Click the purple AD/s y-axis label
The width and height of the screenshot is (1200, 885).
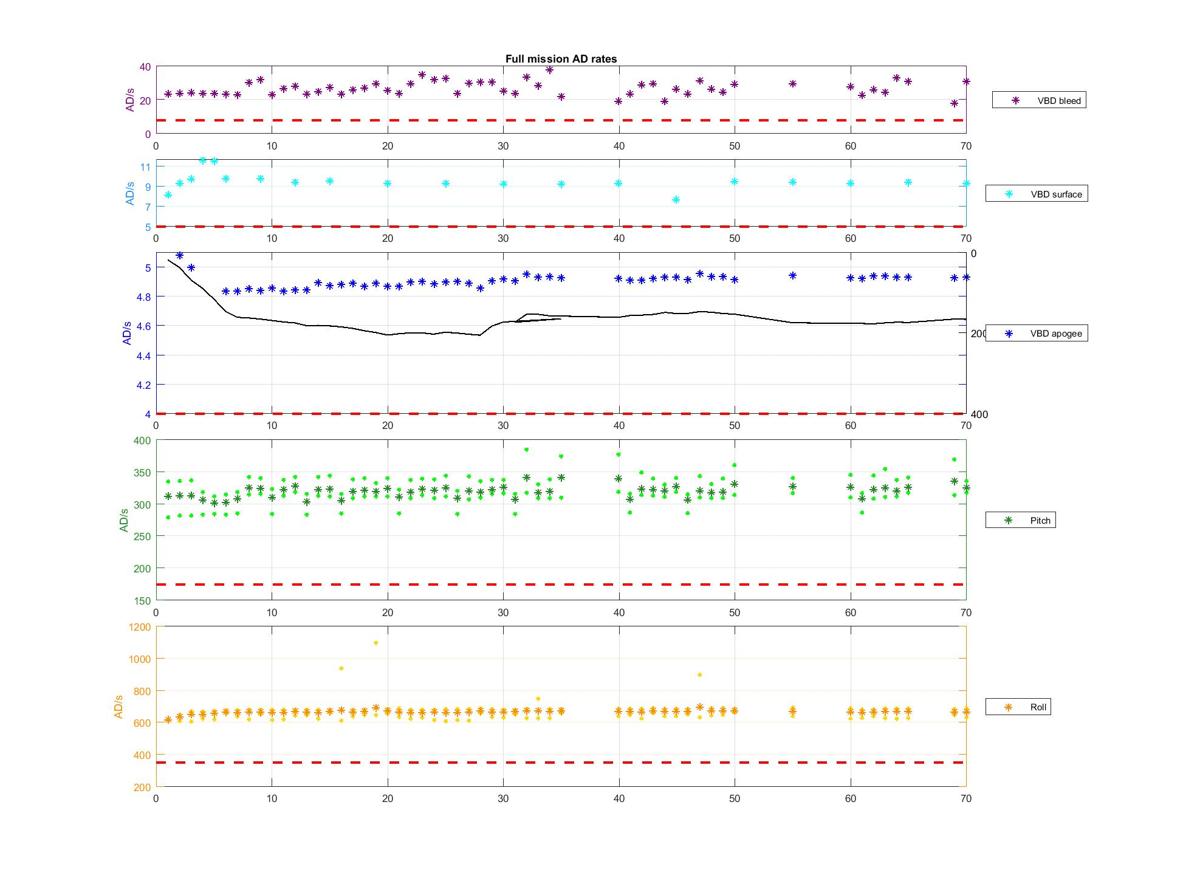pyautogui.click(x=129, y=99)
